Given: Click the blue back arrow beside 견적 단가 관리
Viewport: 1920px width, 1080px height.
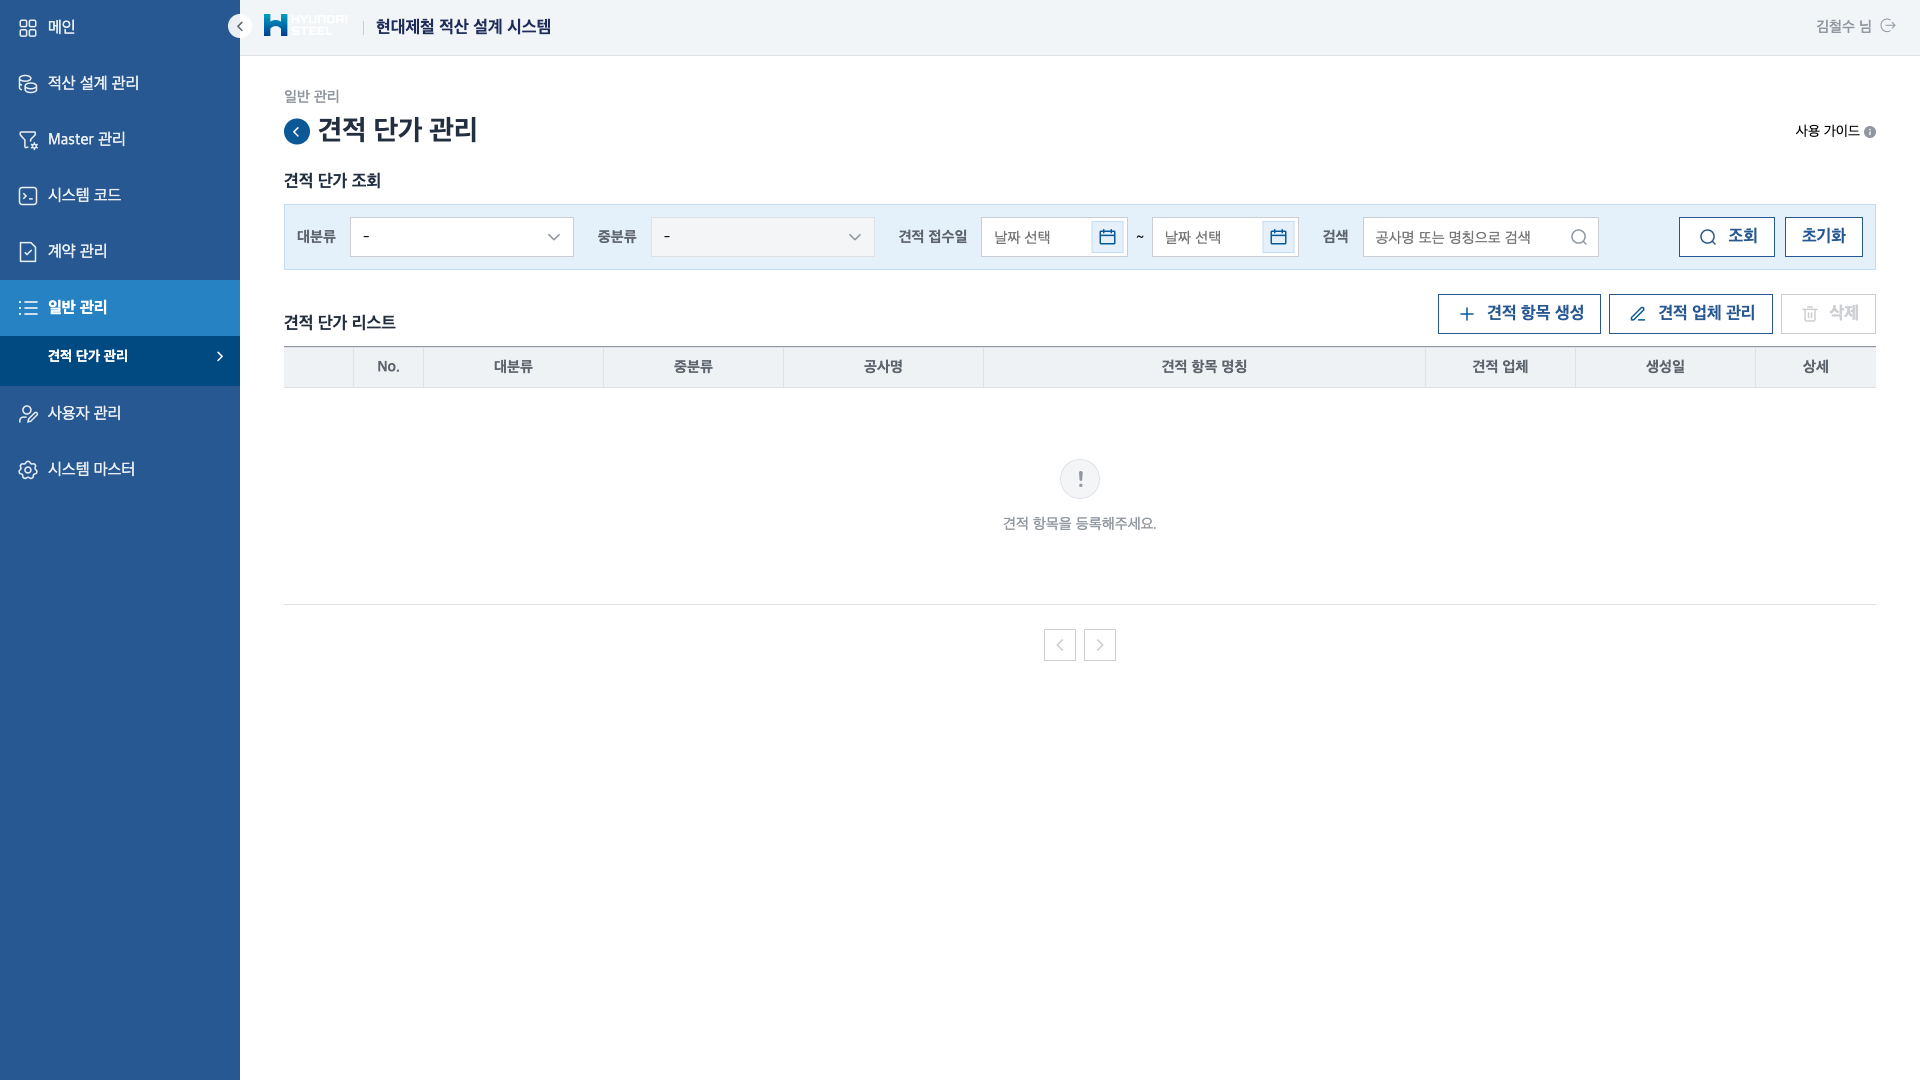Looking at the screenshot, I should tap(296, 131).
